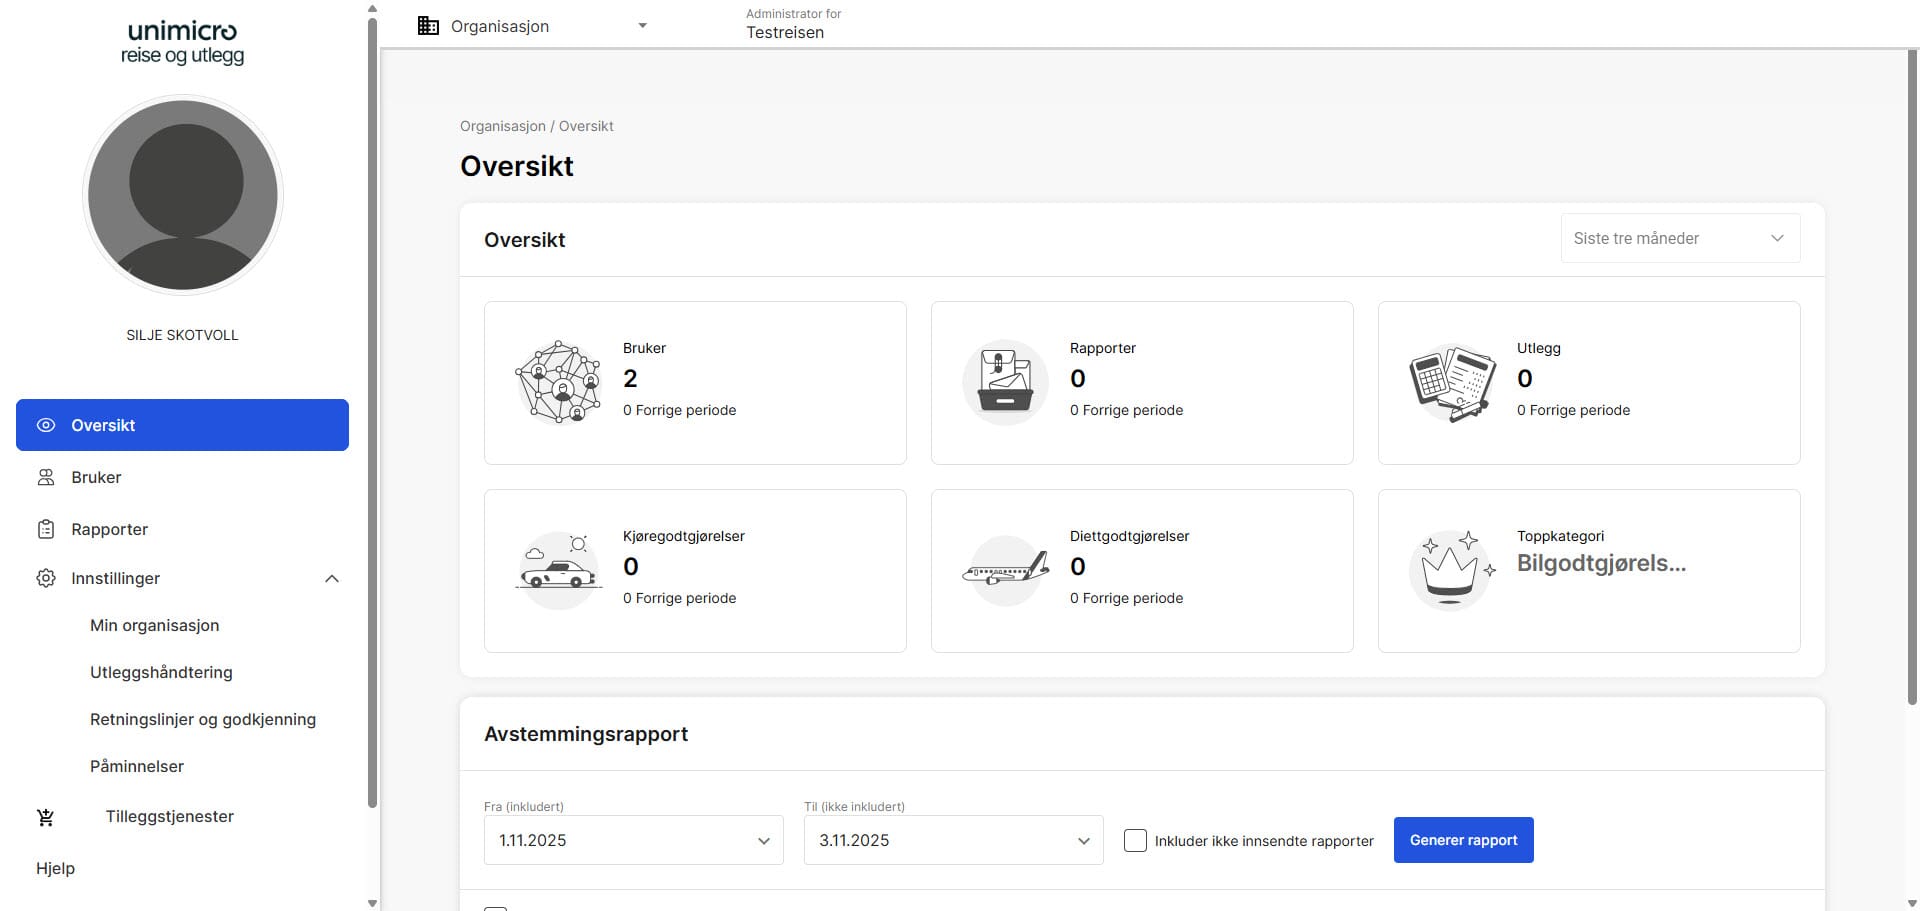Viewport: 1920px width, 911px height.
Task: Collapse the Innstillinger menu chevron
Action: tap(332, 579)
